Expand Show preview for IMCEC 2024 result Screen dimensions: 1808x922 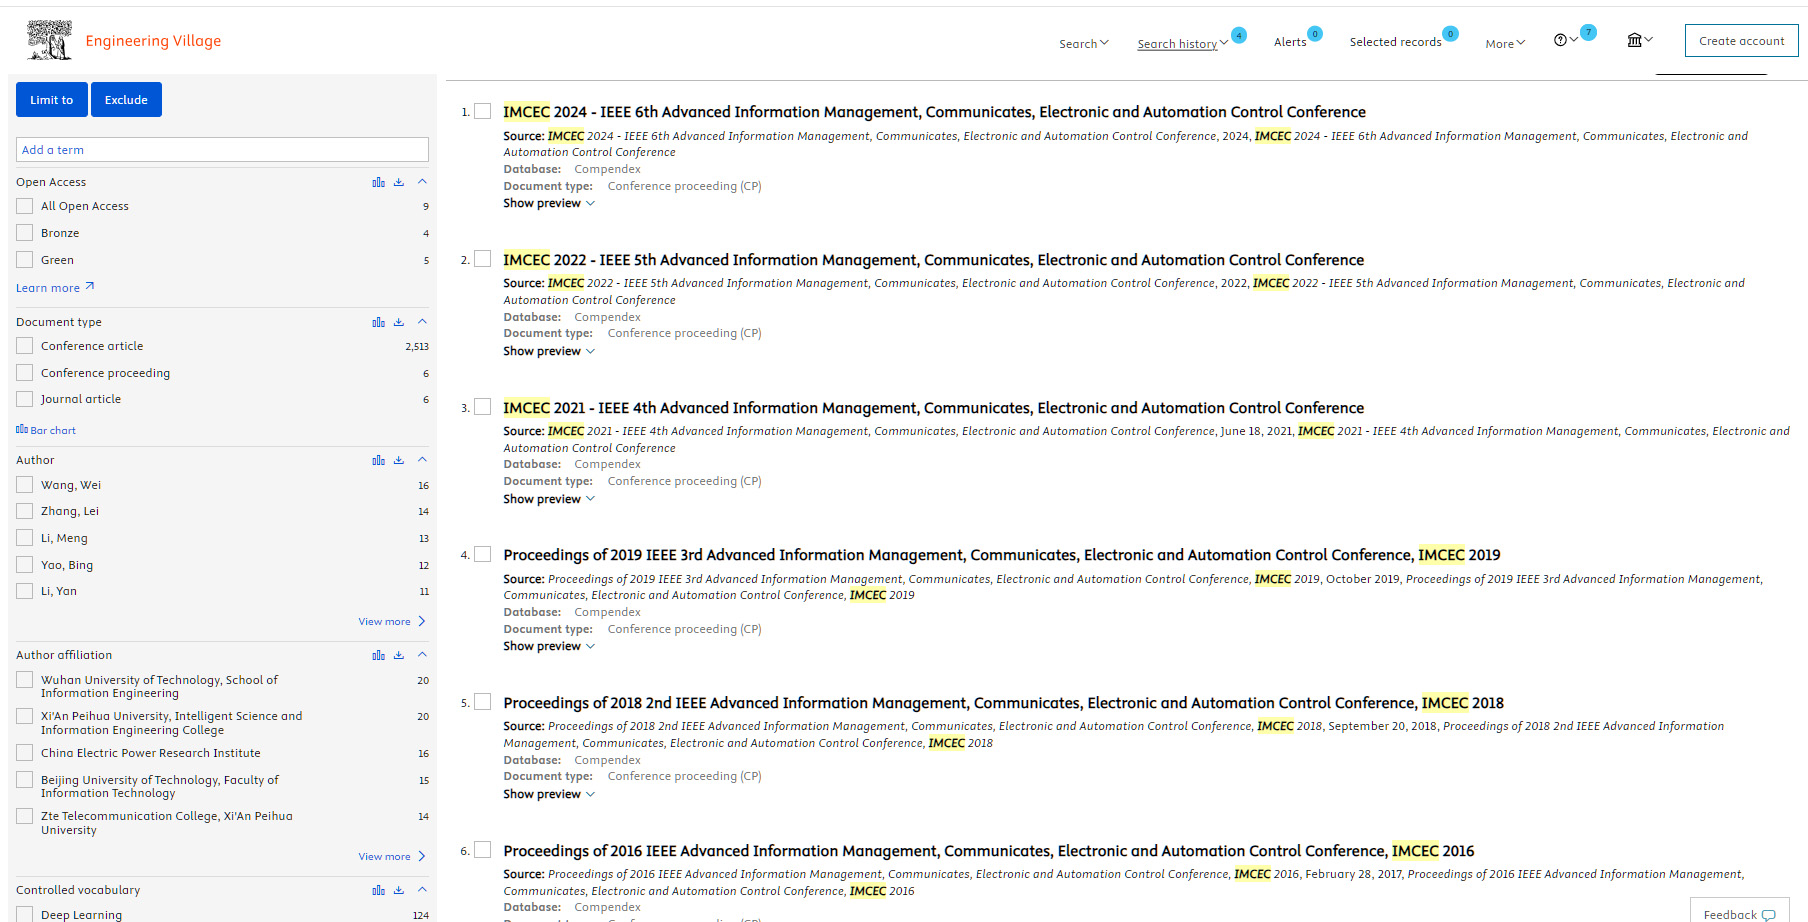click(549, 203)
